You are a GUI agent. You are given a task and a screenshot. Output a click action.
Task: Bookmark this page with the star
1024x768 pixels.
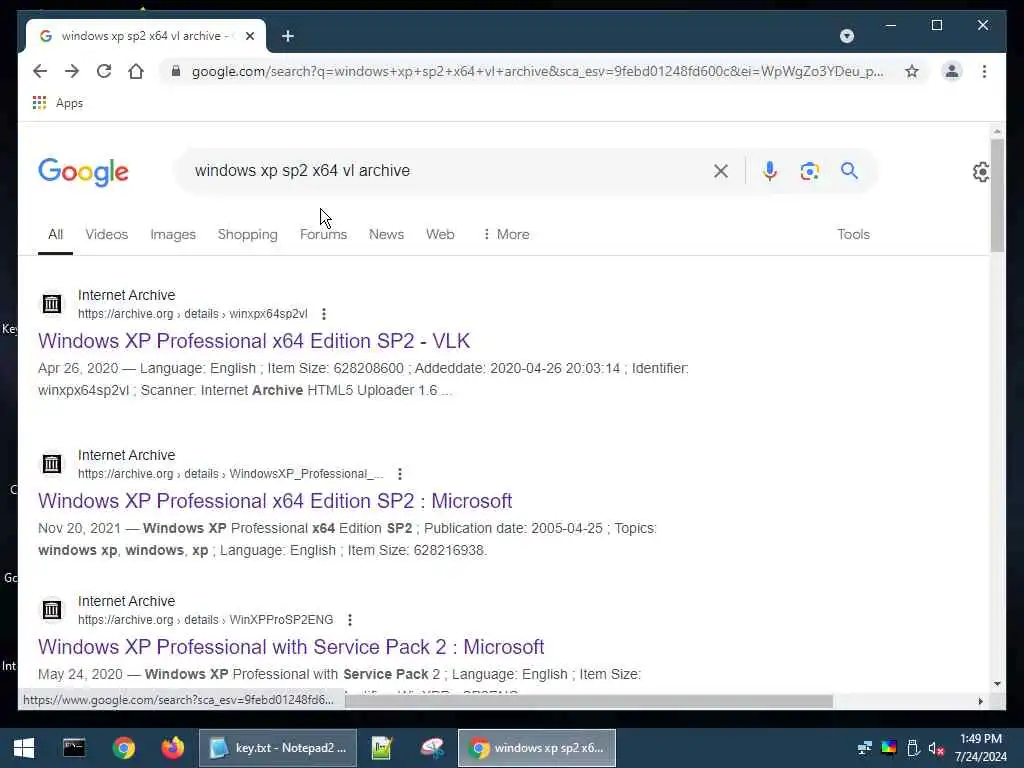912,71
